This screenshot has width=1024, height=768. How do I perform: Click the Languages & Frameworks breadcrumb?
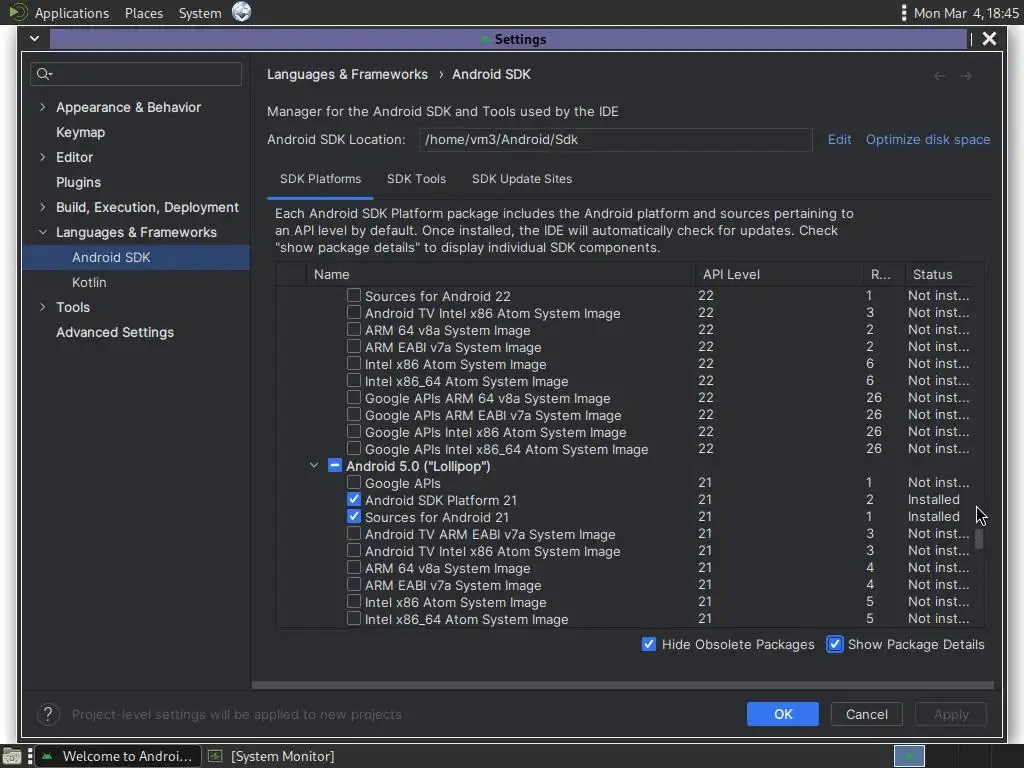[347, 74]
